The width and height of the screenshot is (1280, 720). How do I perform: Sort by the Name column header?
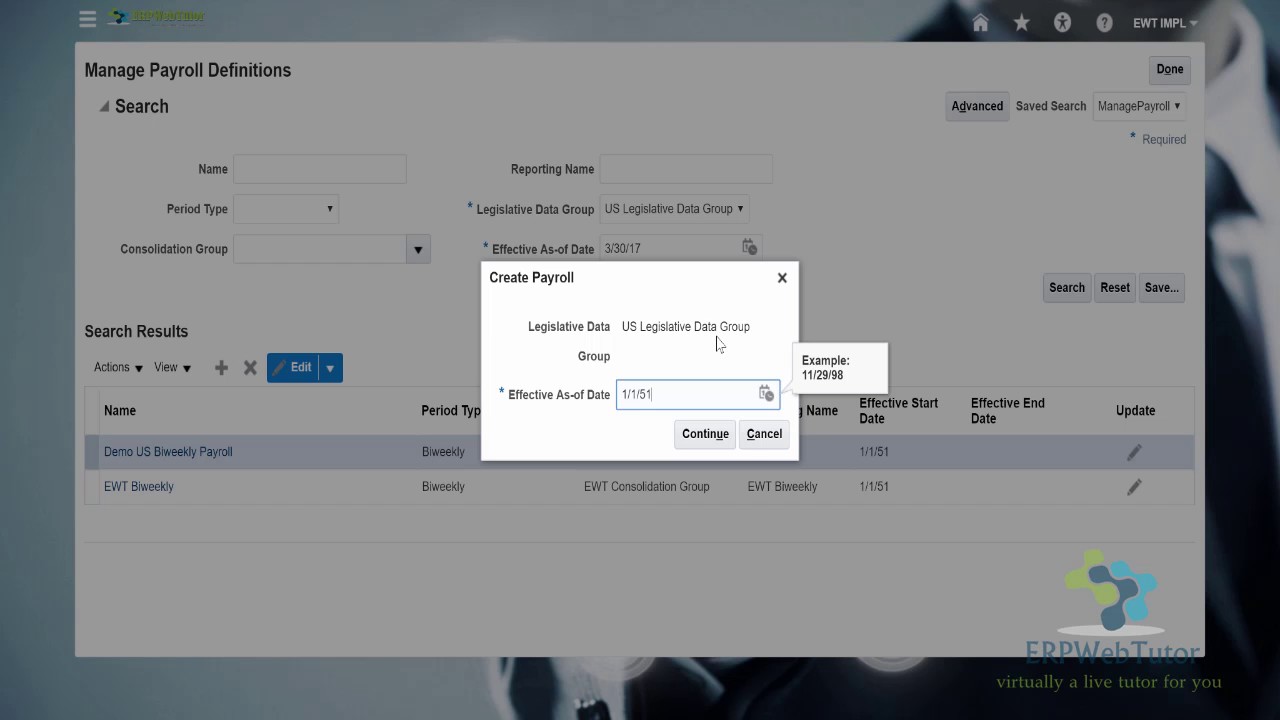point(120,410)
